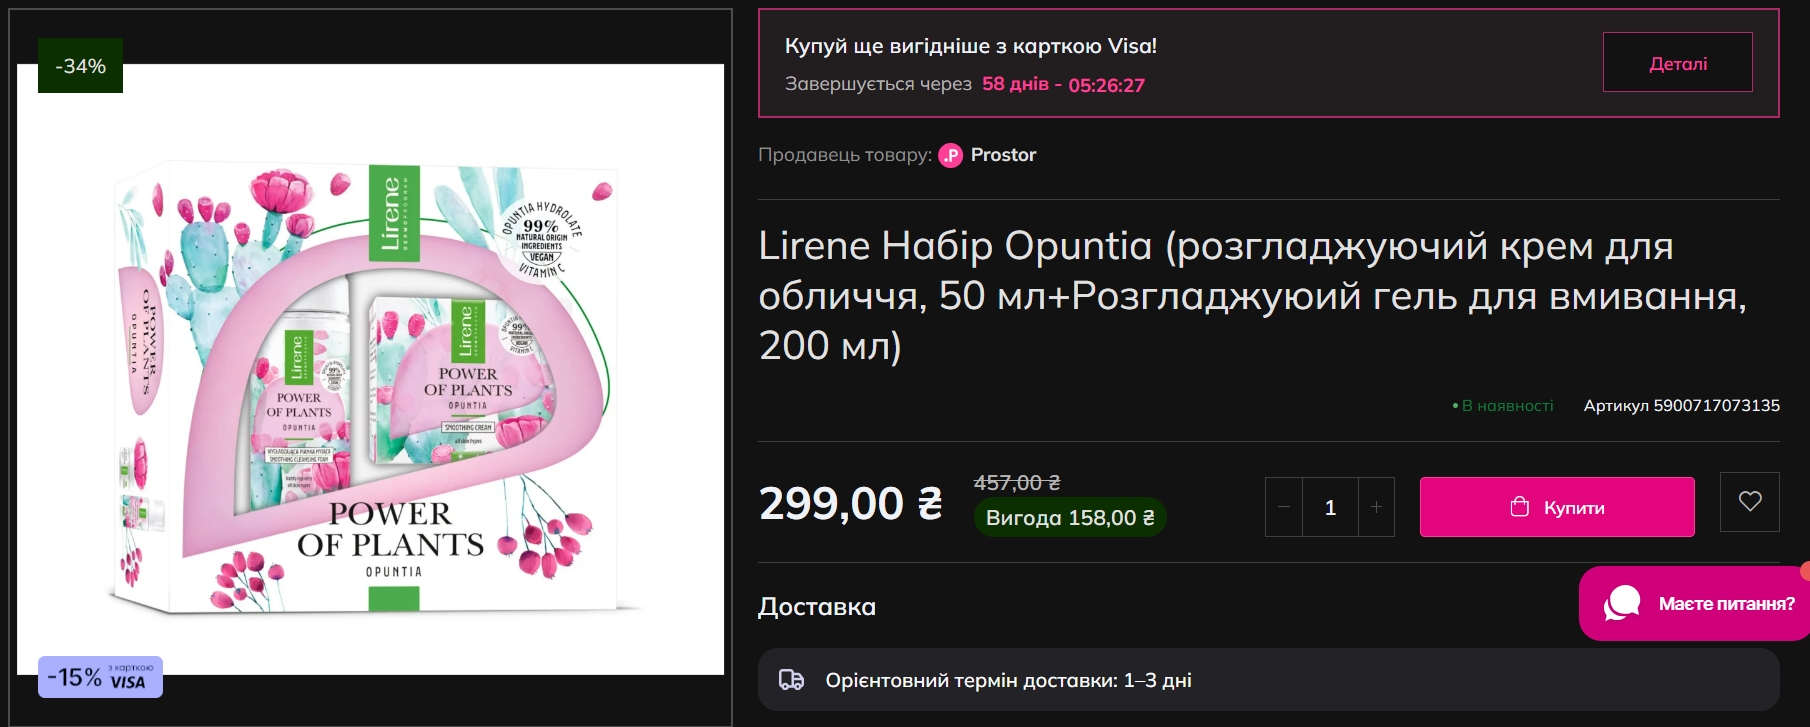Click the delivery truck icon
The height and width of the screenshot is (727, 1810).
[791, 680]
